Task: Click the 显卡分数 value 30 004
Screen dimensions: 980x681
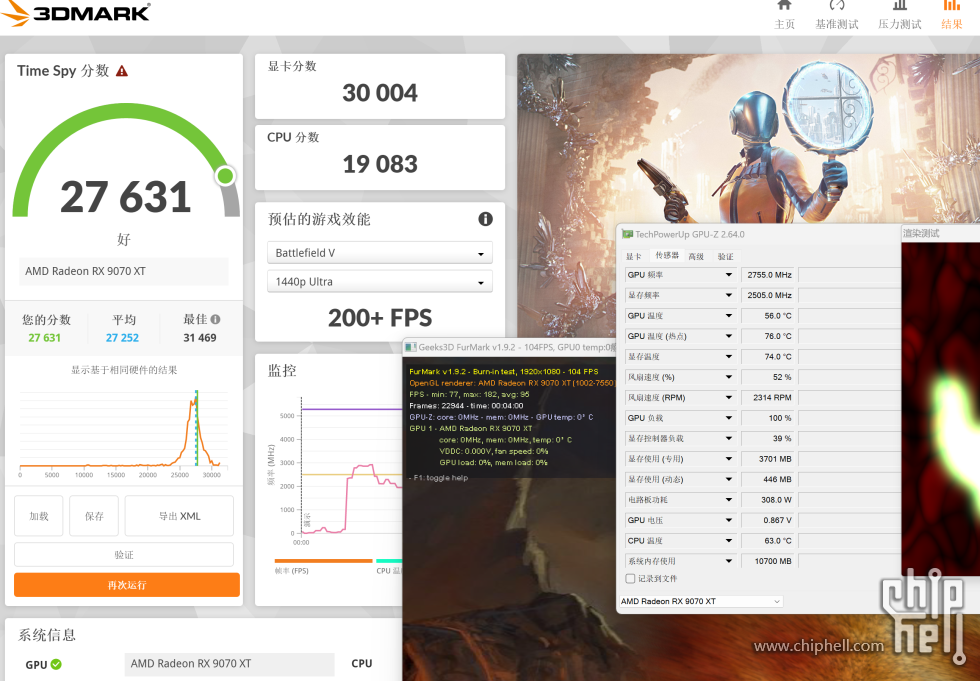Action: pyautogui.click(x=380, y=93)
